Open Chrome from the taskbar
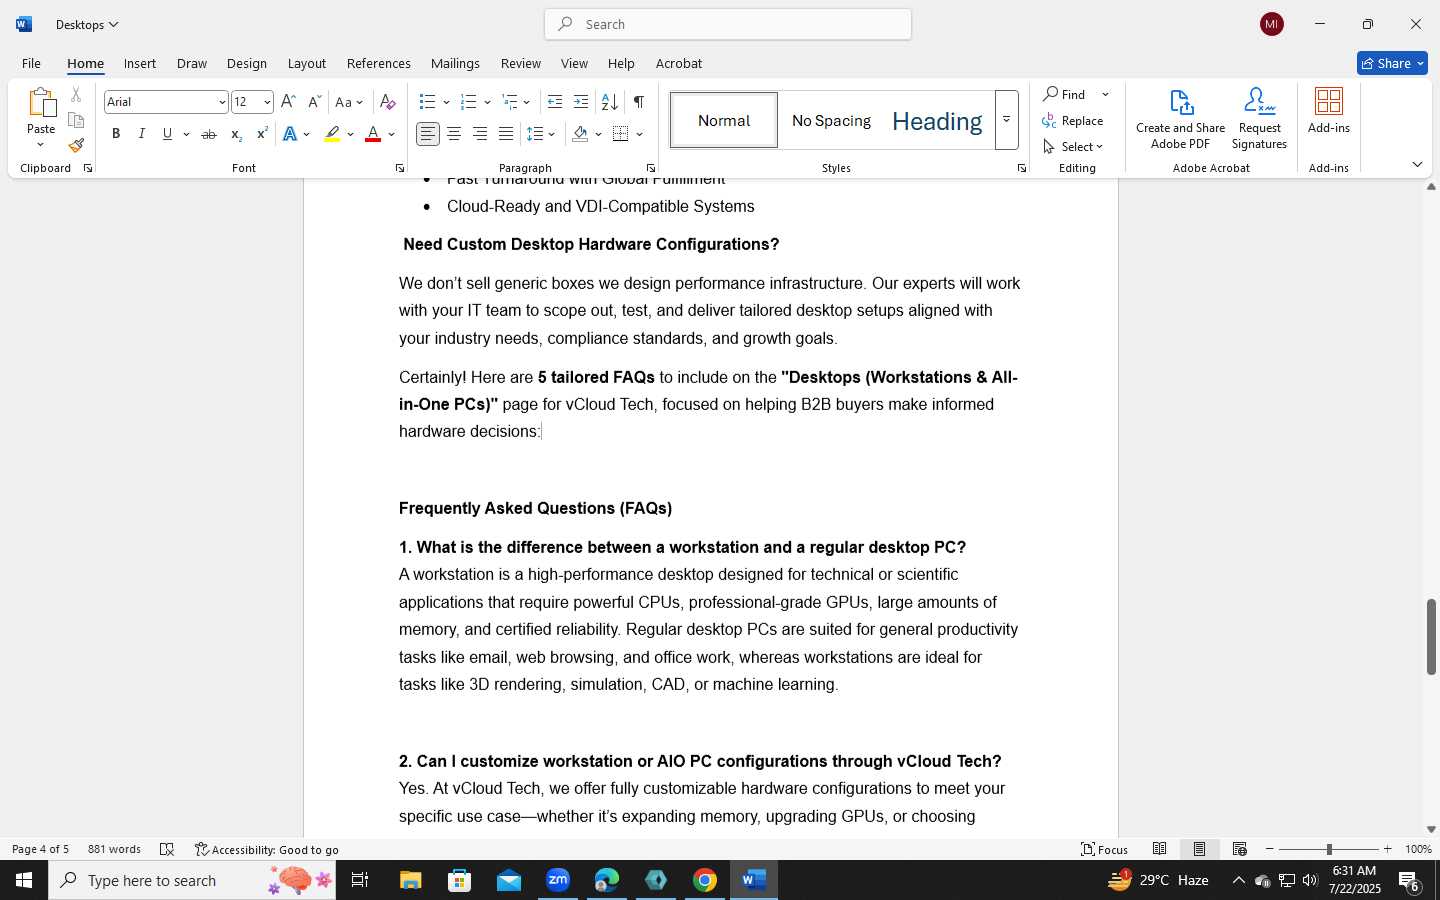Viewport: 1440px width, 900px height. pos(705,880)
